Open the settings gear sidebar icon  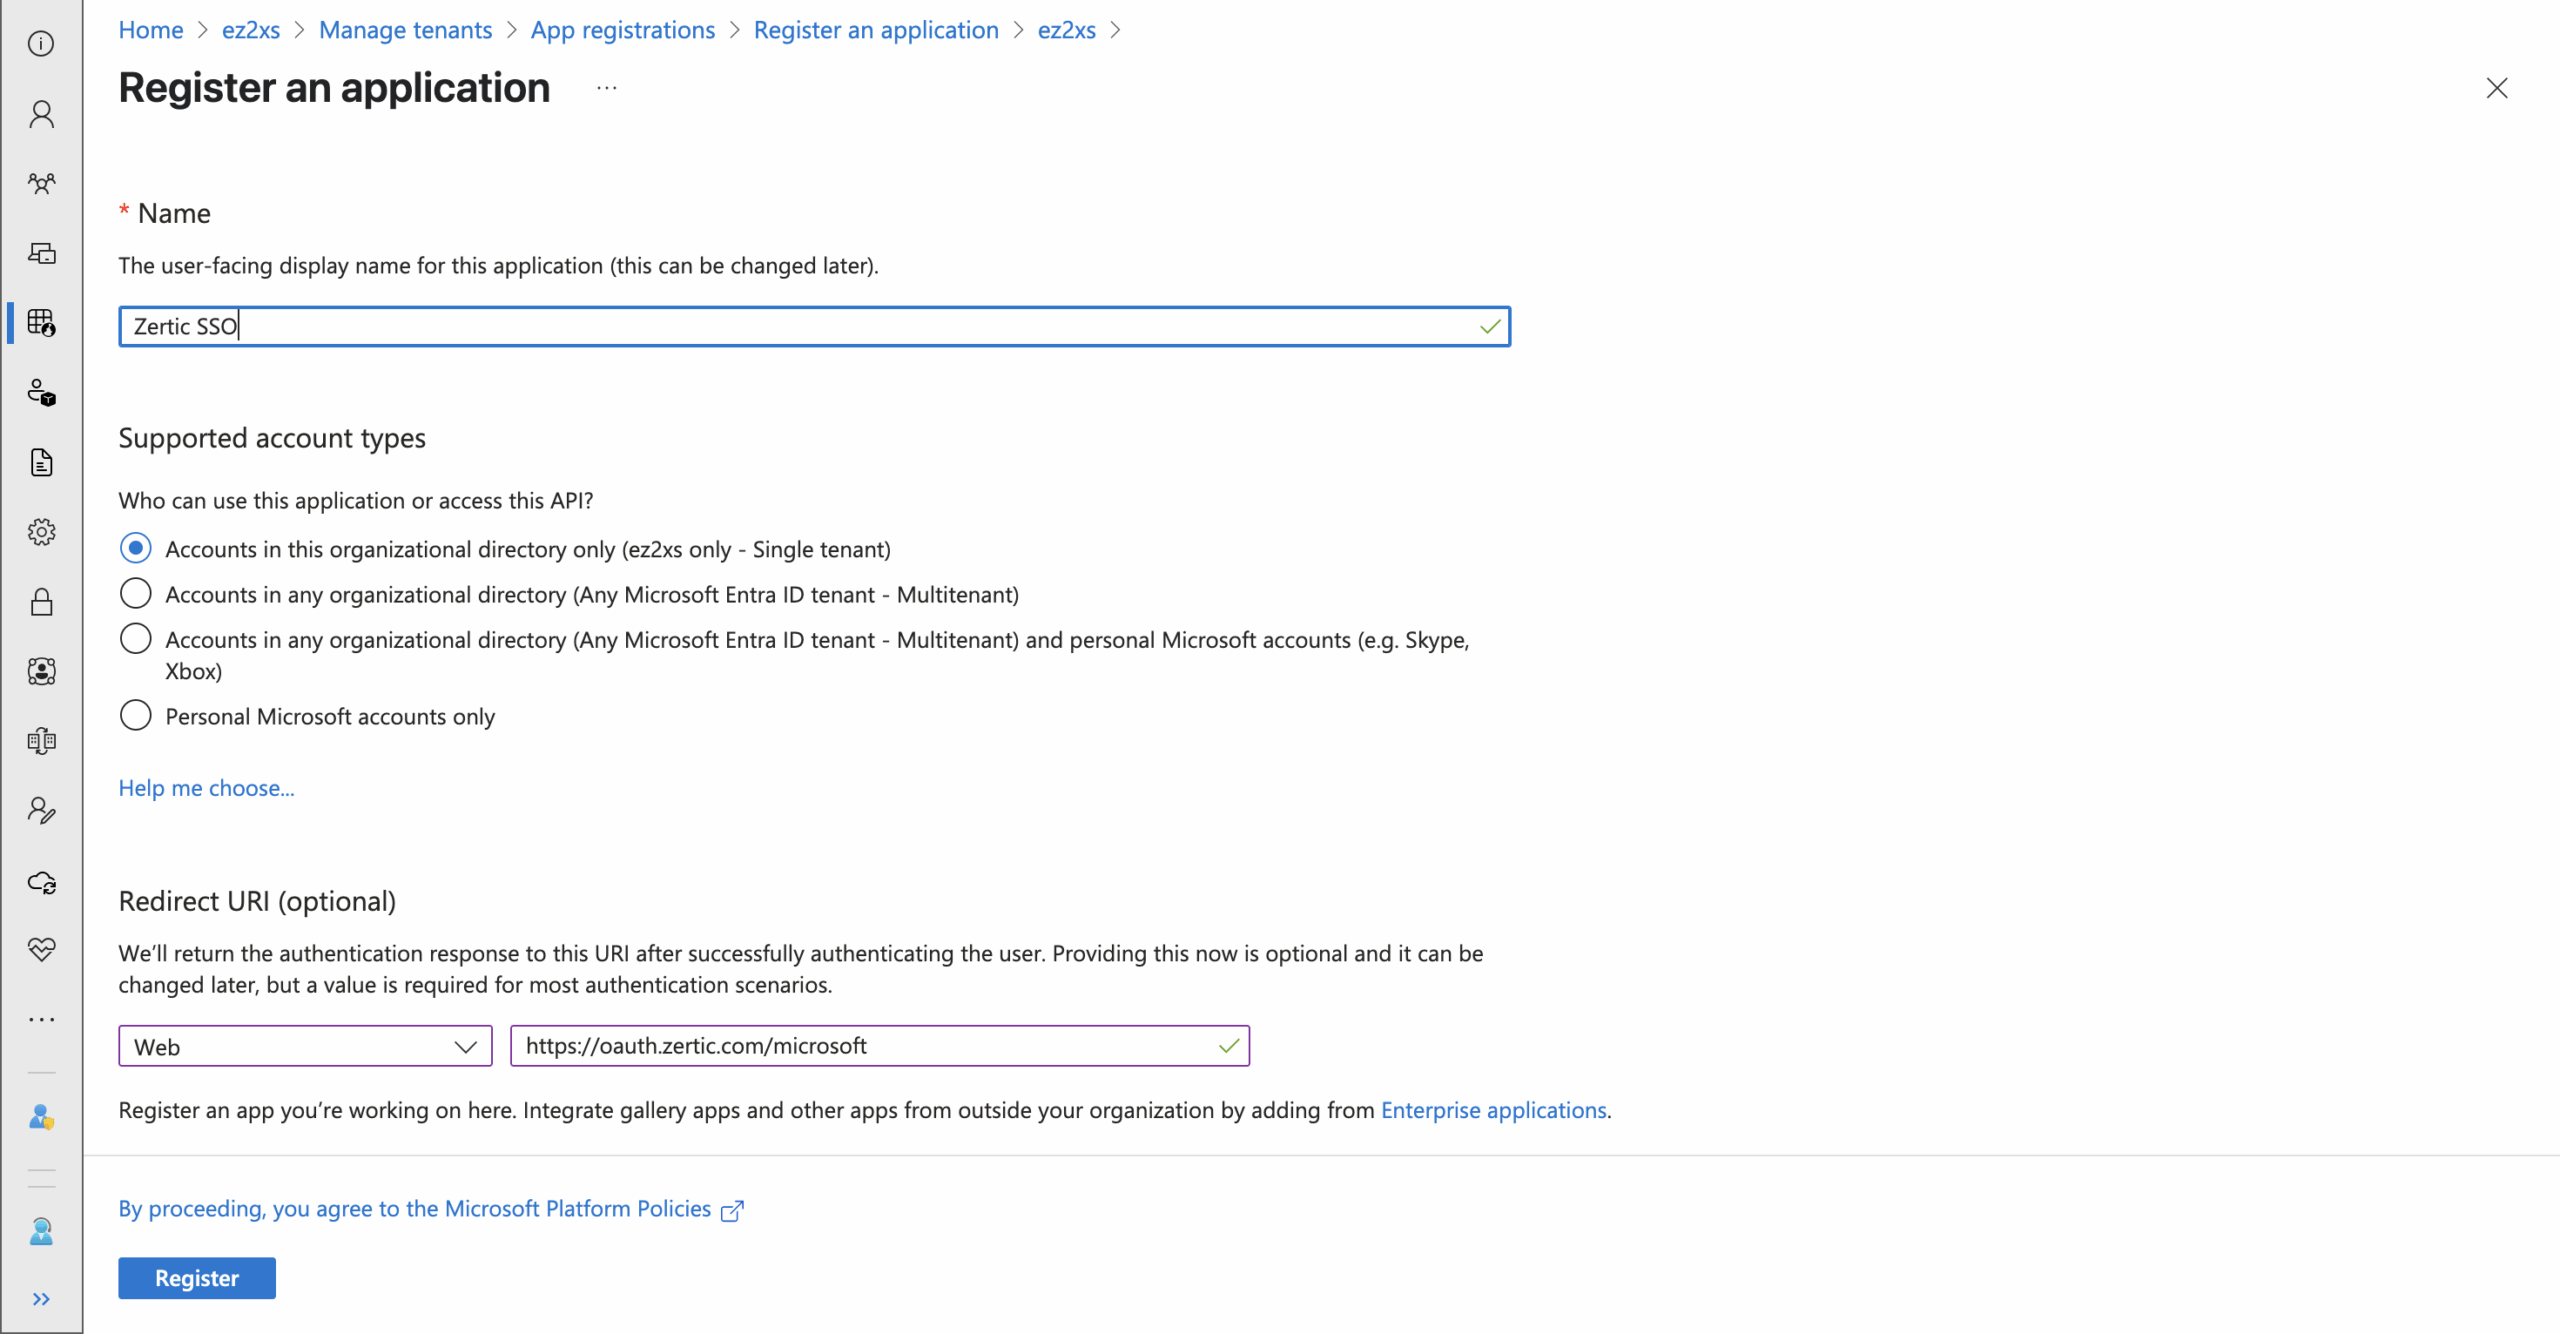point(41,532)
